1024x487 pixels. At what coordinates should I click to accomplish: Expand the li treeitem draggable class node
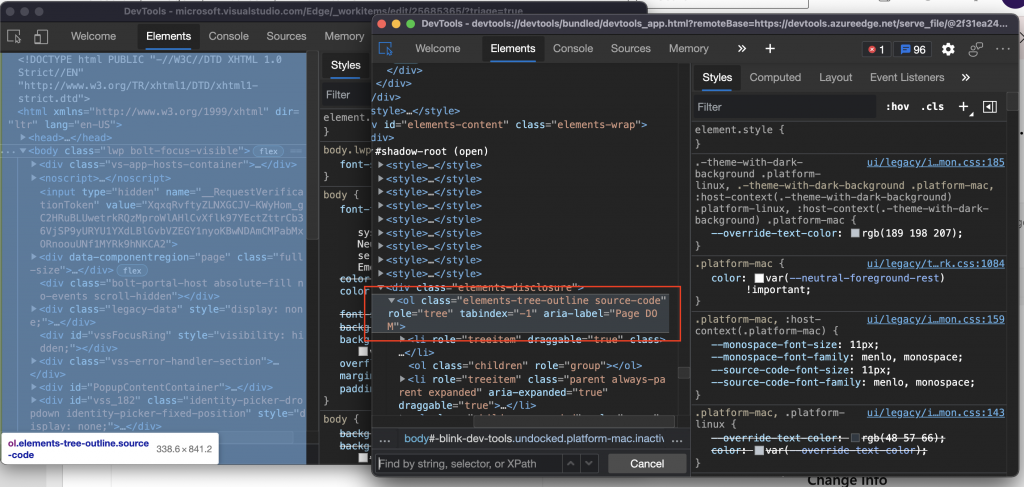[403, 339]
